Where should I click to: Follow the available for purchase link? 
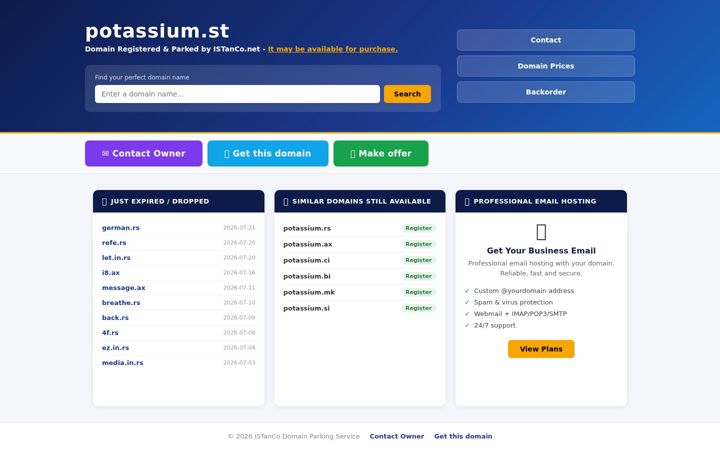(332, 49)
